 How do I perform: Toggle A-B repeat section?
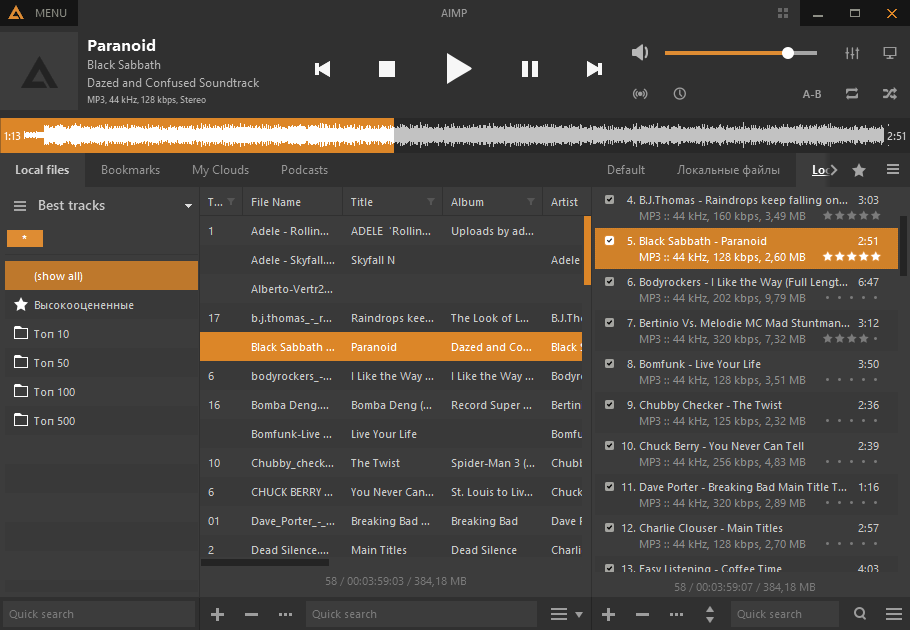point(812,94)
